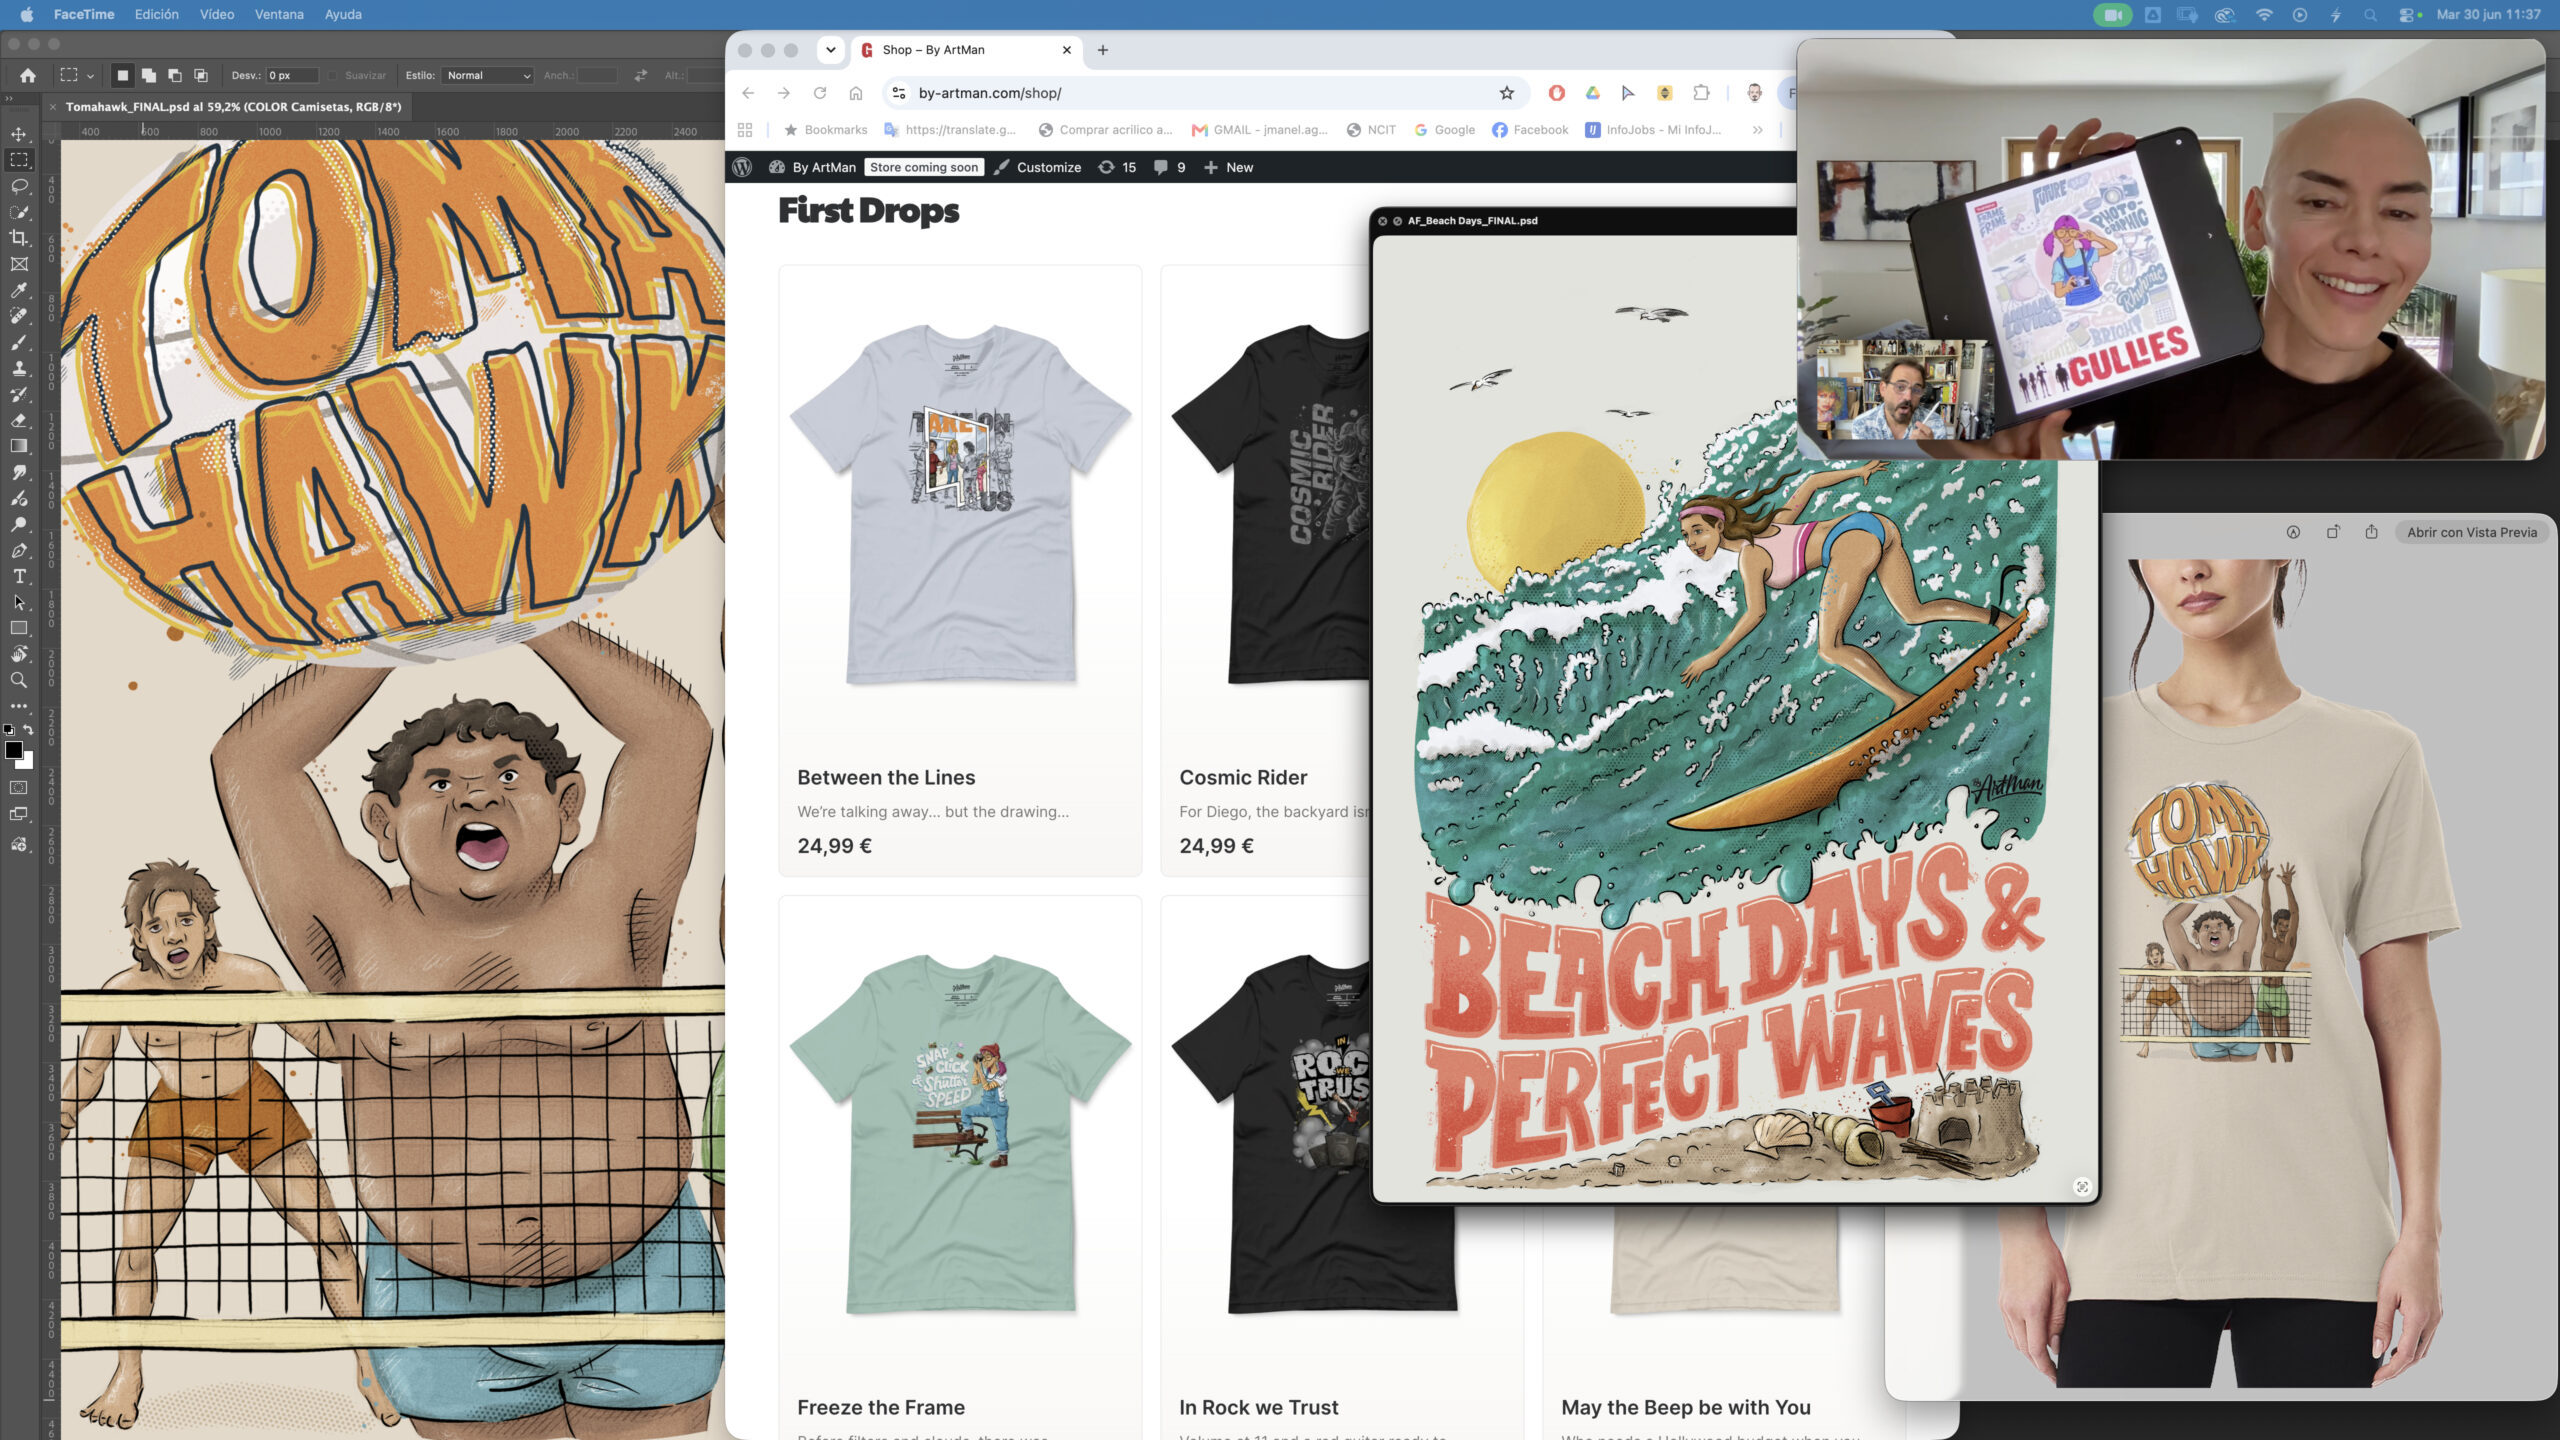
Task: Select the Brush tool in Photoshop
Action: click(x=19, y=342)
